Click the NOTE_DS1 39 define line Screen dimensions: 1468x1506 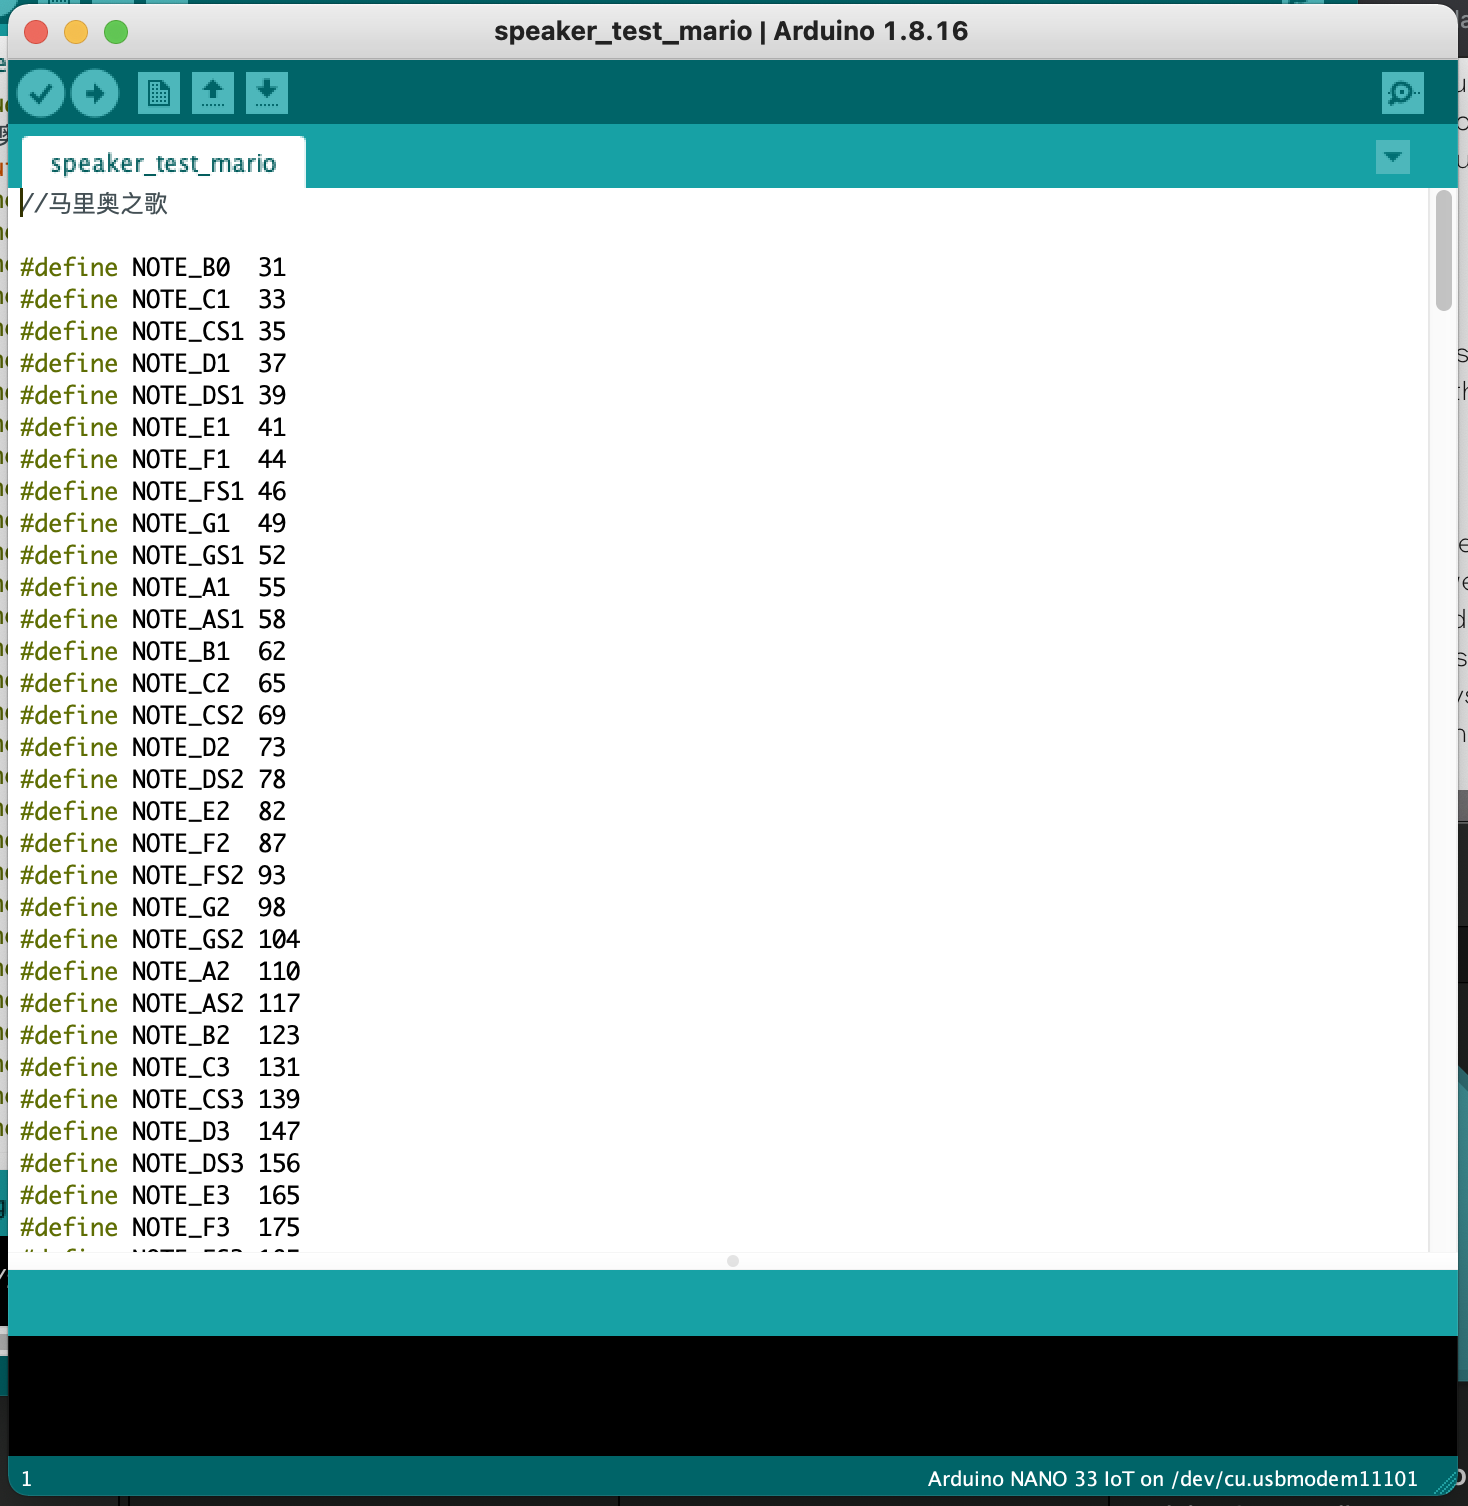point(153,395)
